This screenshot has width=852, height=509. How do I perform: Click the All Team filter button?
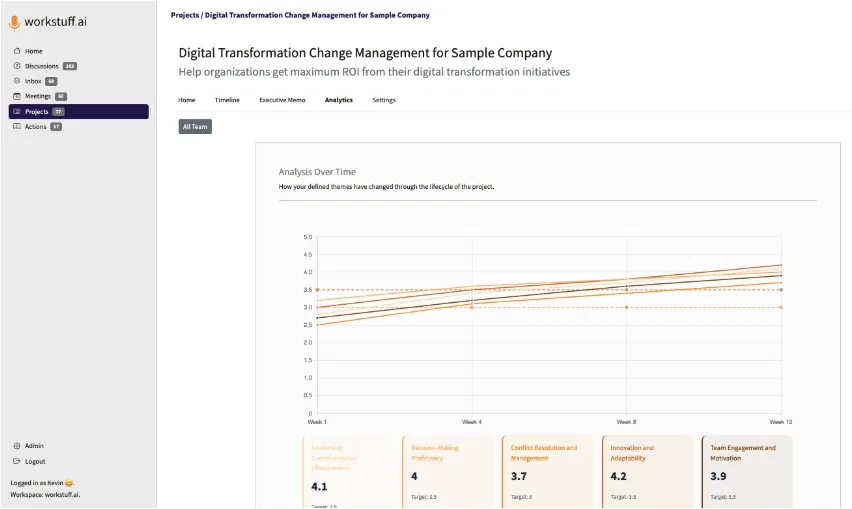tap(195, 127)
